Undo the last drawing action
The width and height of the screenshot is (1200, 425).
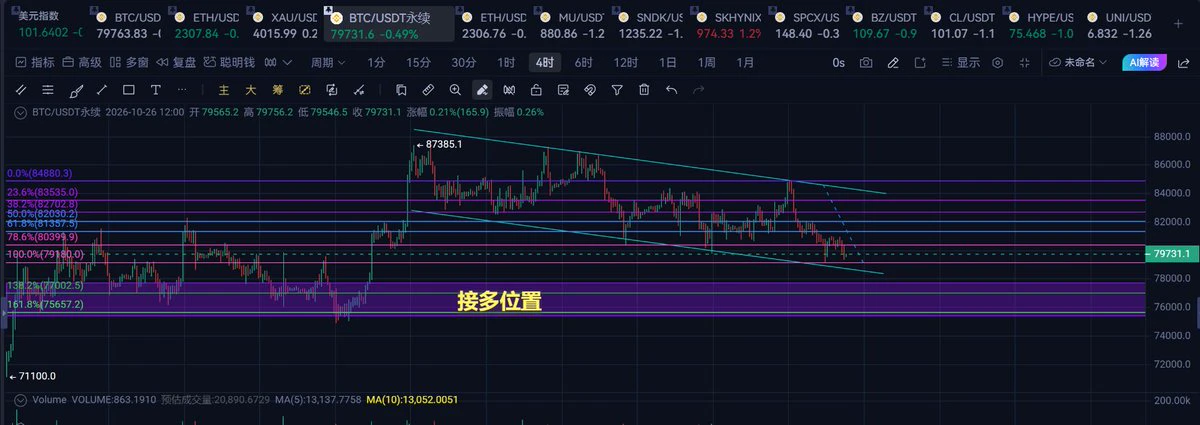[671, 89]
